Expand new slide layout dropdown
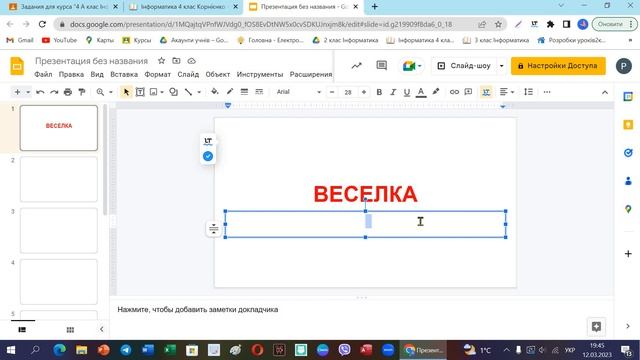The width and height of the screenshot is (640, 360). click(x=28, y=92)
